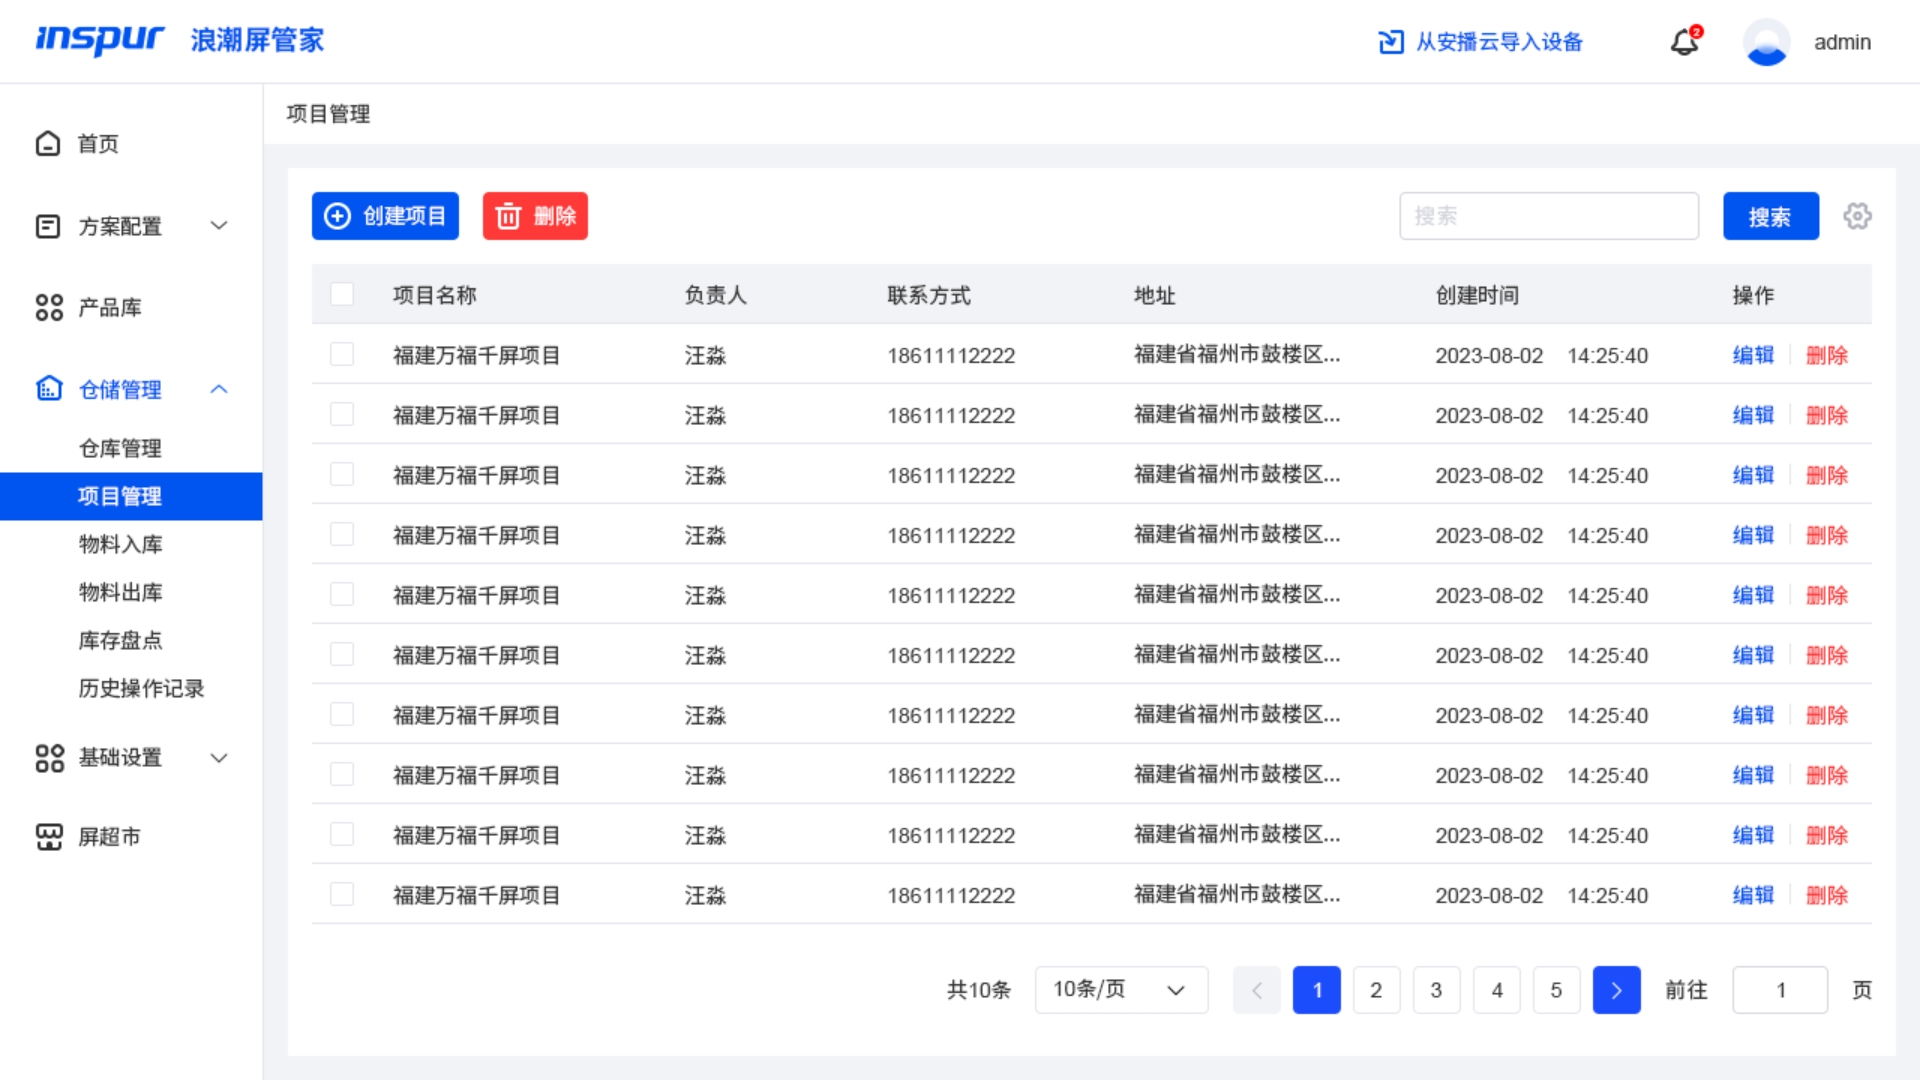Screen dimensions: 1920x1080
Task: Focus the 搜索 search input field
Action: (x=1548, y=216)
